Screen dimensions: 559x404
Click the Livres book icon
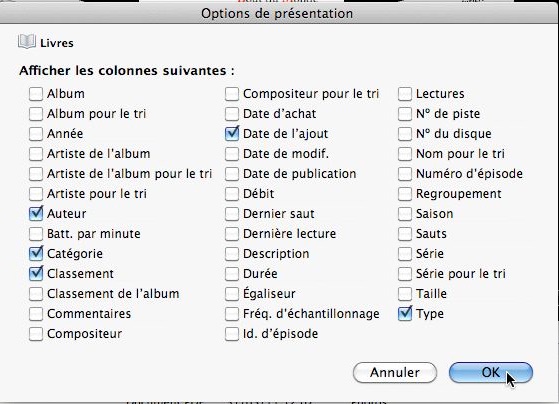click(27, 42)
